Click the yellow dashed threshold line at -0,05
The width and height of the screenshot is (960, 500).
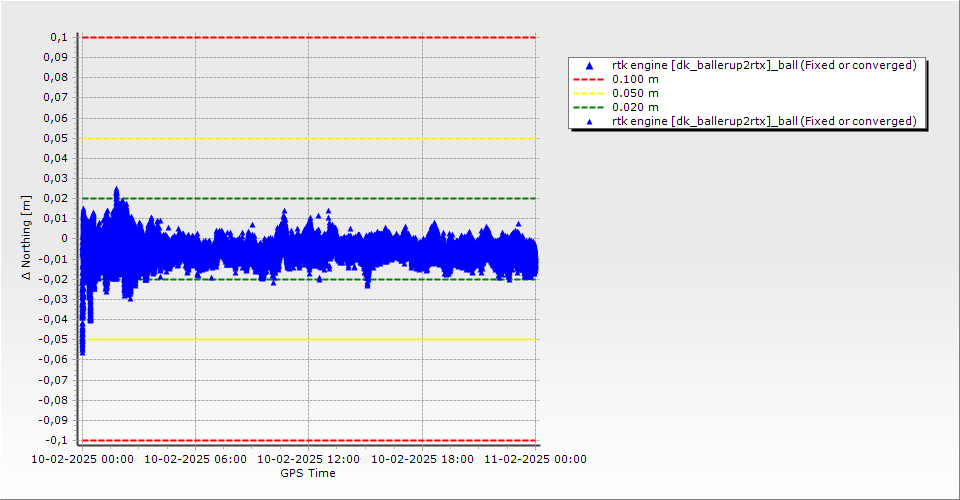click(x=309, y=340)
